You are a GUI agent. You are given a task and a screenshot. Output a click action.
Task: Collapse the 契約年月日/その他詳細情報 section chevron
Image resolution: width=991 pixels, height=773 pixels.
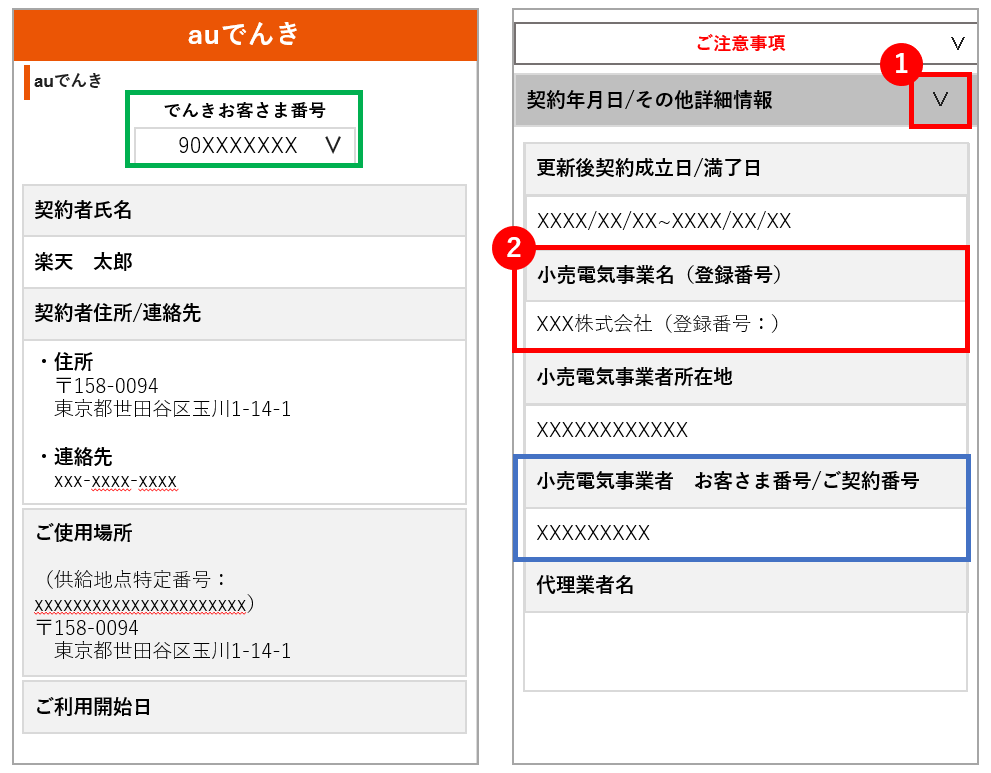tap(941, 102)
